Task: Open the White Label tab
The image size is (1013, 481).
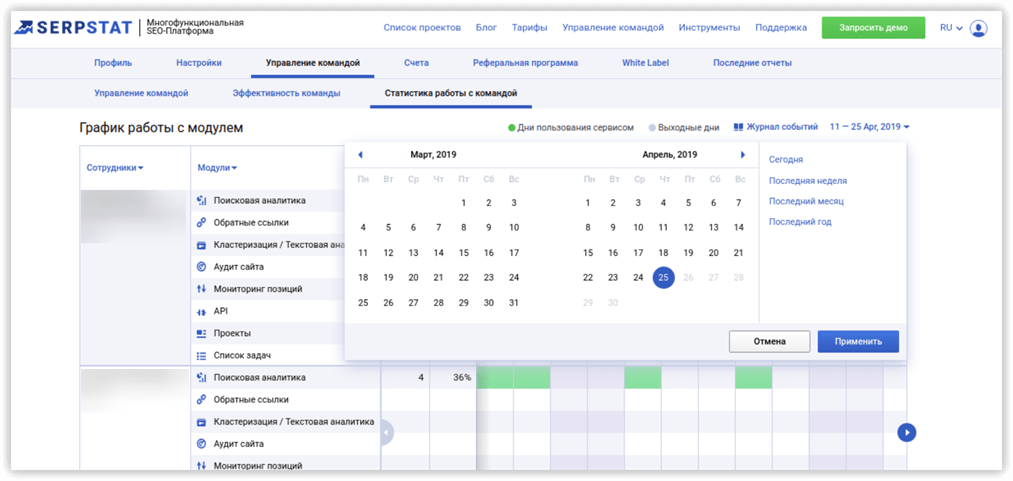Action: tap(645, 63)
